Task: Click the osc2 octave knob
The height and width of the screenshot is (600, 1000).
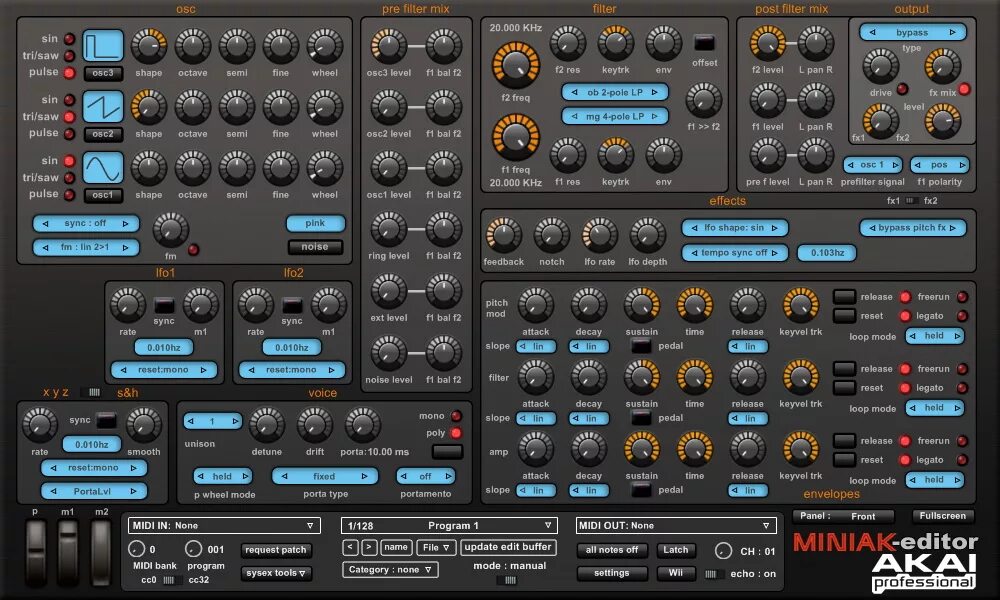Action: point(193,107)
